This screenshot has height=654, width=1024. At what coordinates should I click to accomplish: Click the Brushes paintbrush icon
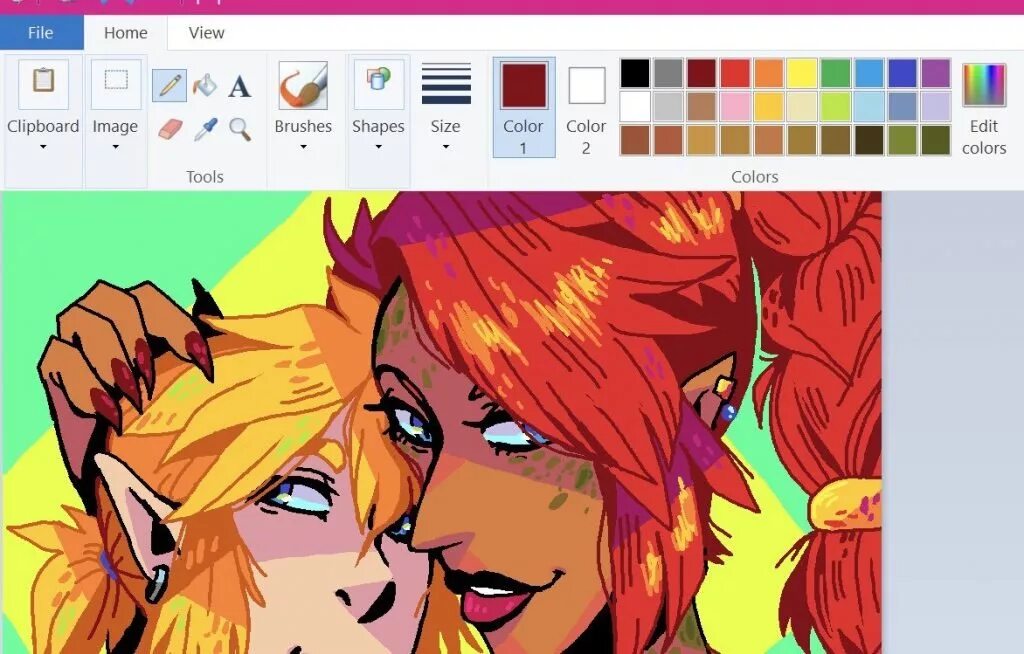pyautogui.click(x=303, y=85)
